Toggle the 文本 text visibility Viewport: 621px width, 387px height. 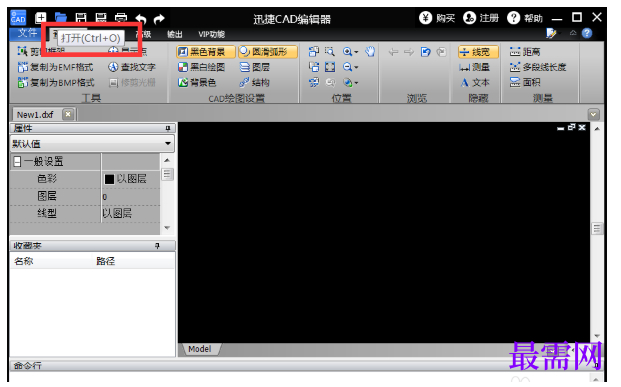475,82
